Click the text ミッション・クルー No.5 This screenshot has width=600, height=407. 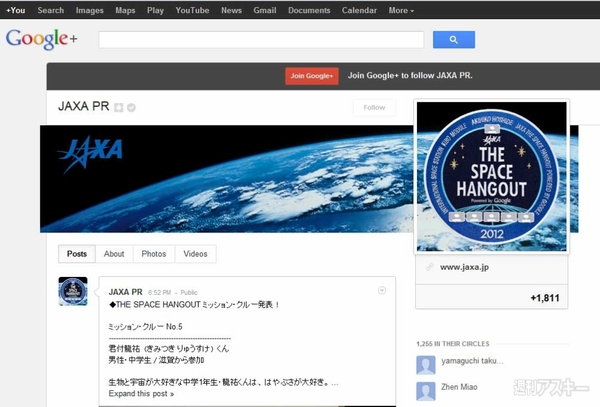click(x=145, y=327)
